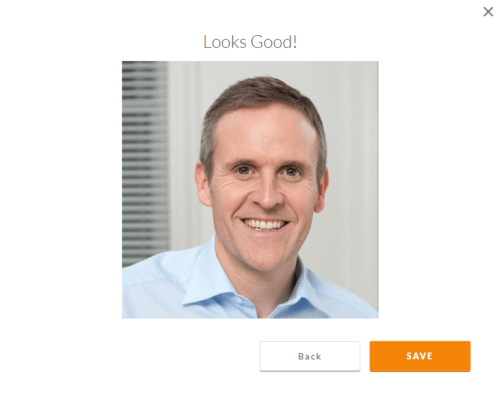This screenshot has width=500, height=401.
Task: Return to the previous step via Back
Action: 310,356
